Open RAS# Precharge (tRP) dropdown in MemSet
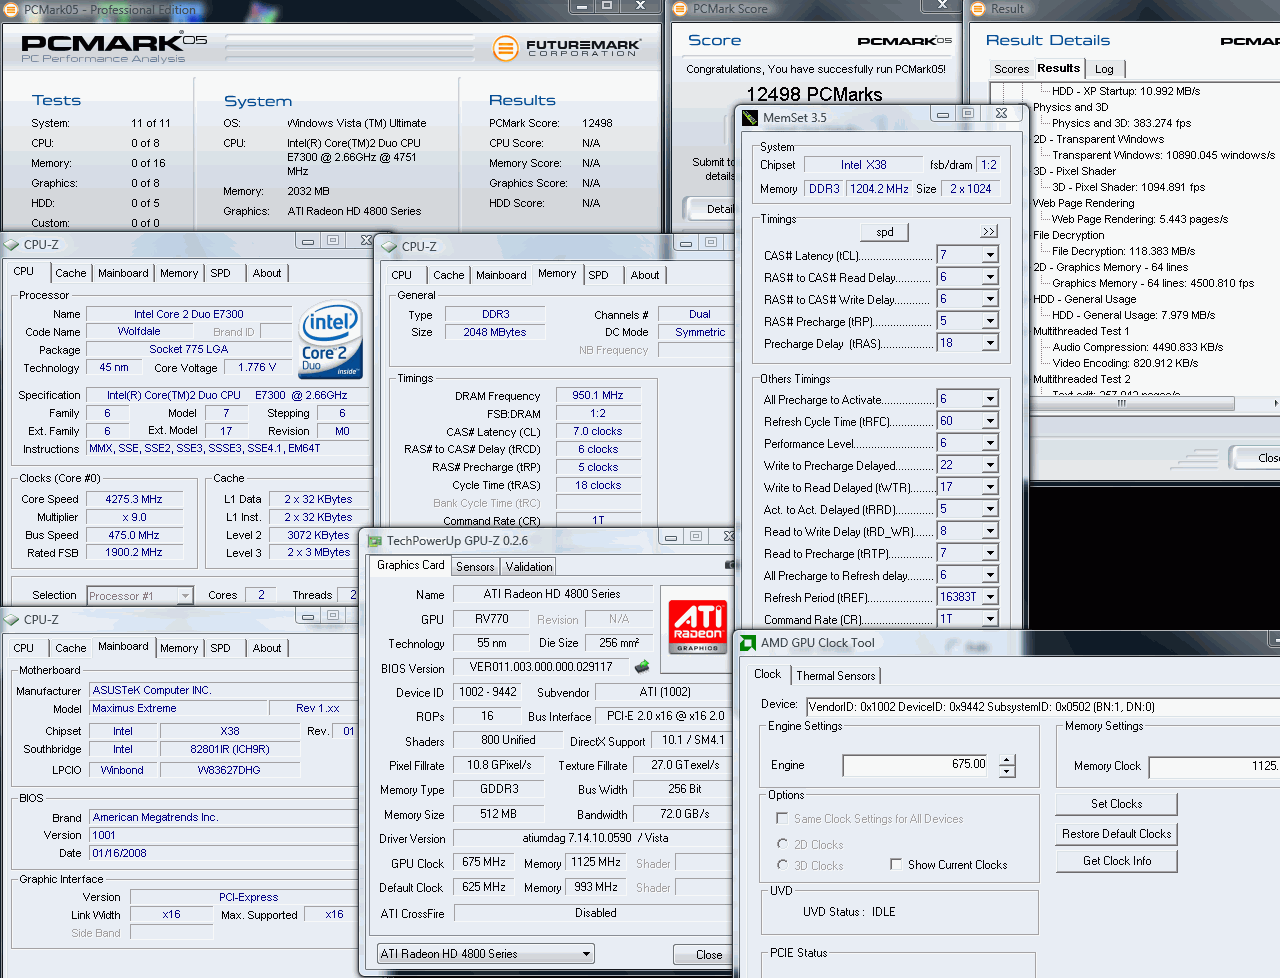 point(990,321)
